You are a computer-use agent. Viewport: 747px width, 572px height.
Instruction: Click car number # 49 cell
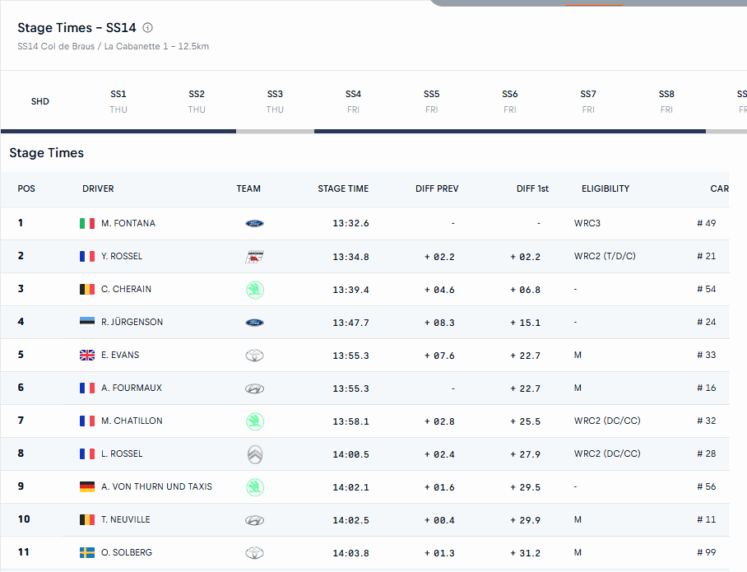[706, 224]
